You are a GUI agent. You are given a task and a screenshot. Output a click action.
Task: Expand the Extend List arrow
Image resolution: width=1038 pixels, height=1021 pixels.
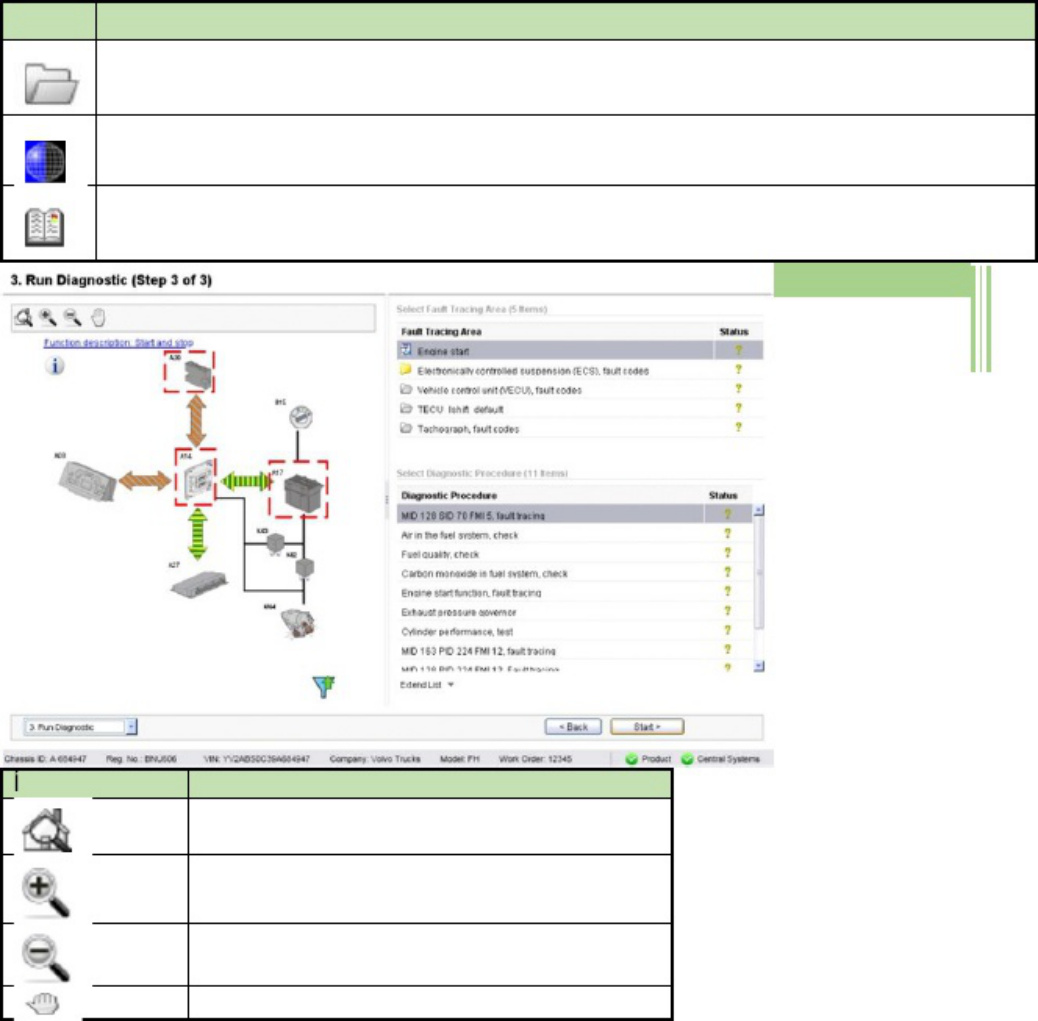tap(451, 685)
